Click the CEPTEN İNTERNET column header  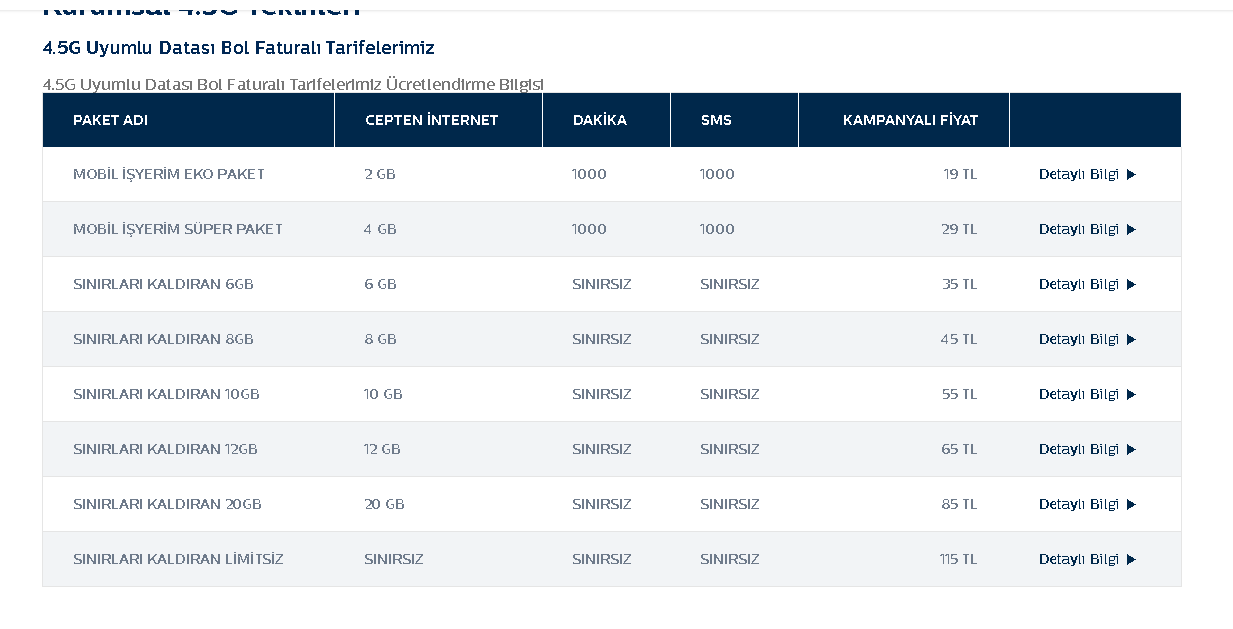[x=431, y=120]
